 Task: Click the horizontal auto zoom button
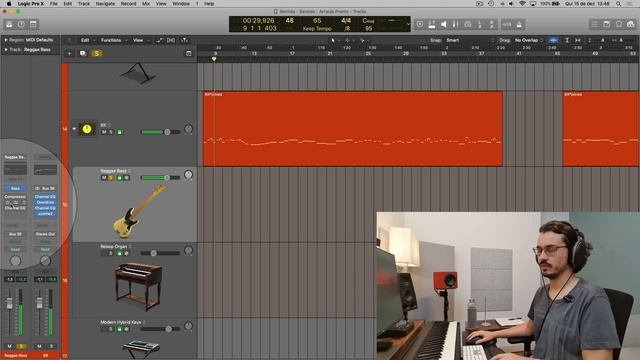tap(578, 40)
